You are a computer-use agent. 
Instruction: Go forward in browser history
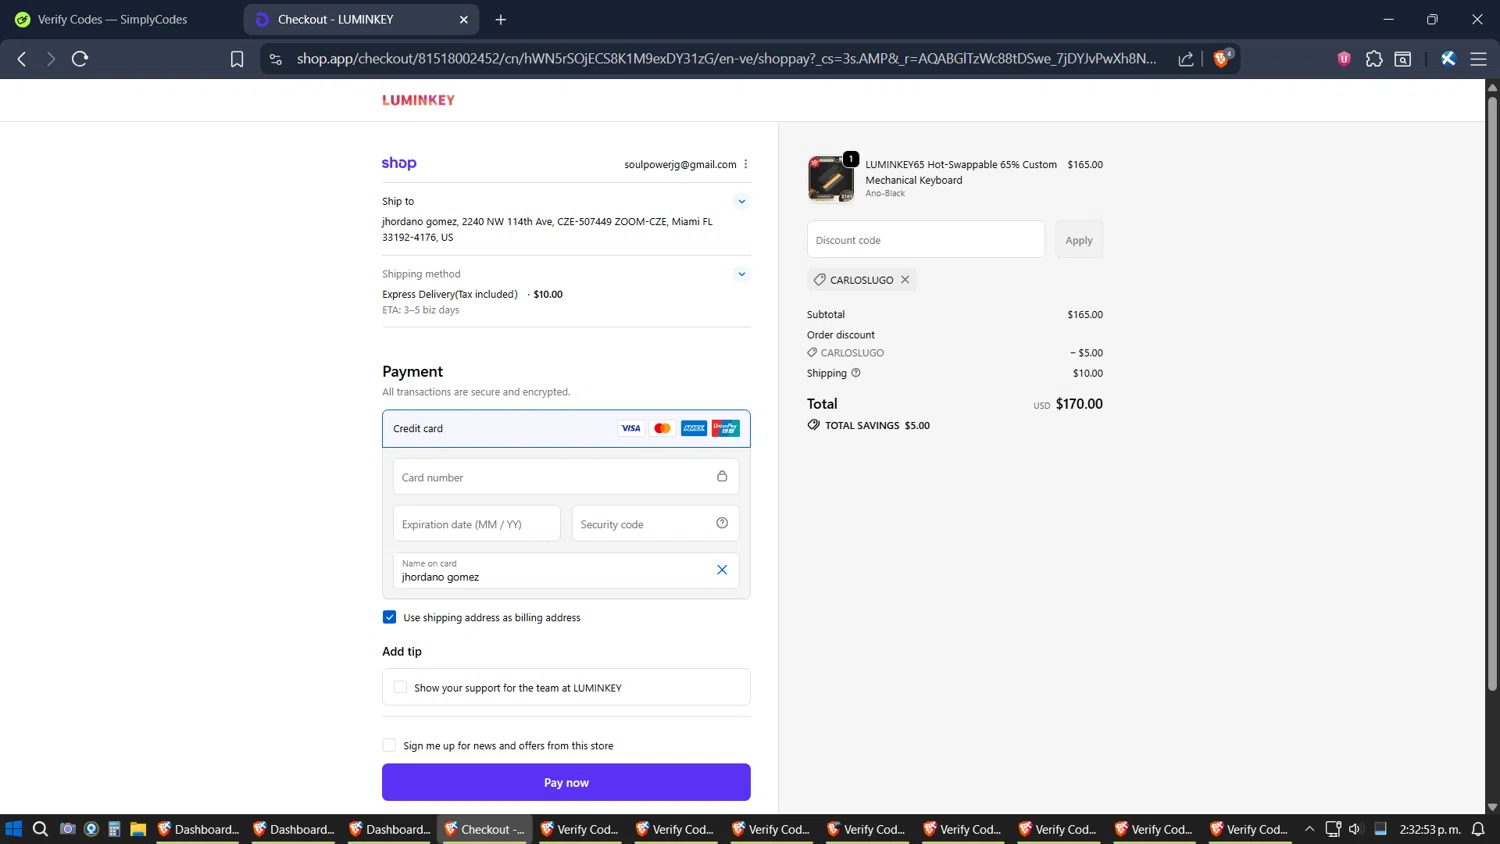[51, 59]
